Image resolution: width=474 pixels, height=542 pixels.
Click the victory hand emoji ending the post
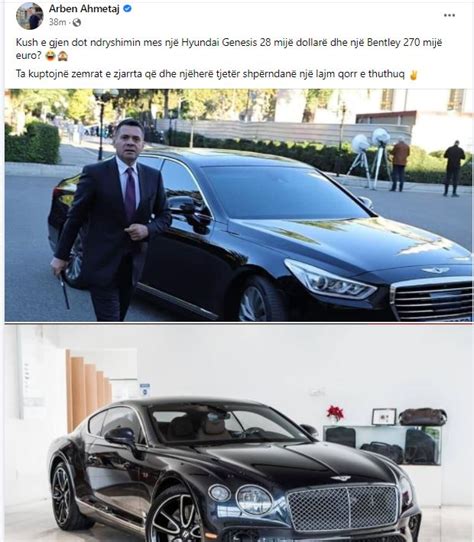click(x=413, y=75)
